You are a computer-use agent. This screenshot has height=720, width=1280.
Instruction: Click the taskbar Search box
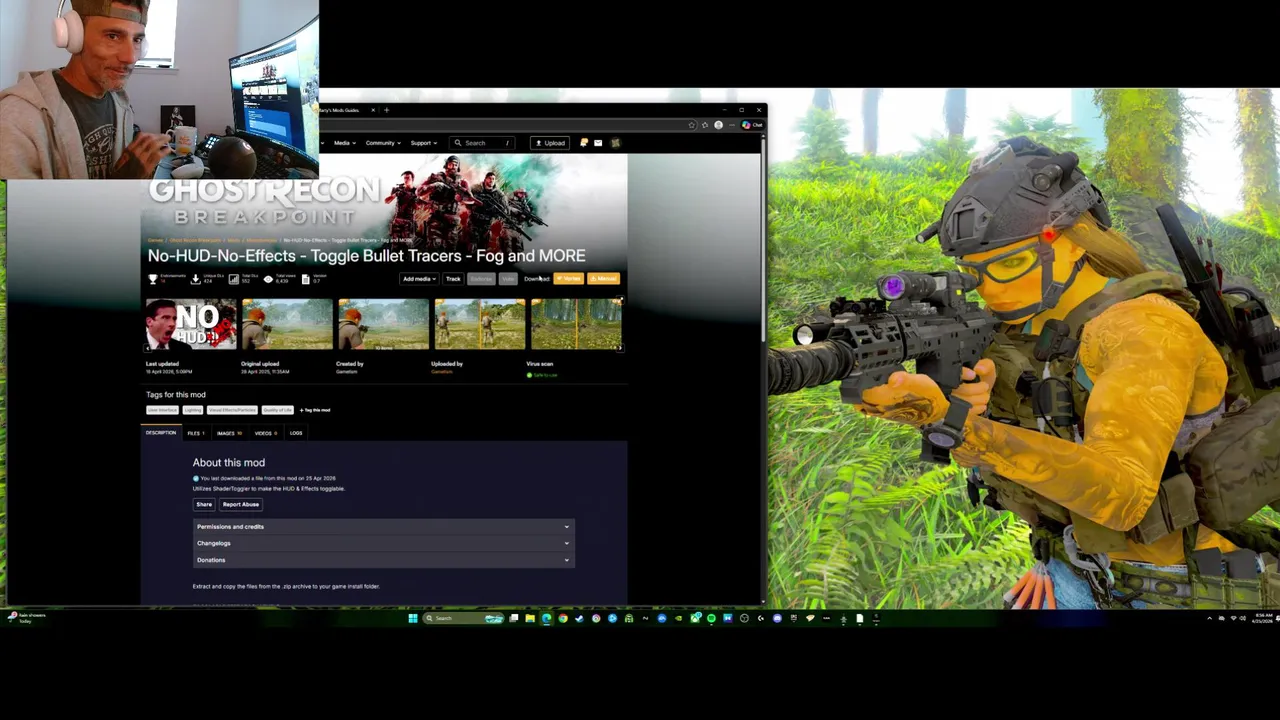(x=463, y=618)
